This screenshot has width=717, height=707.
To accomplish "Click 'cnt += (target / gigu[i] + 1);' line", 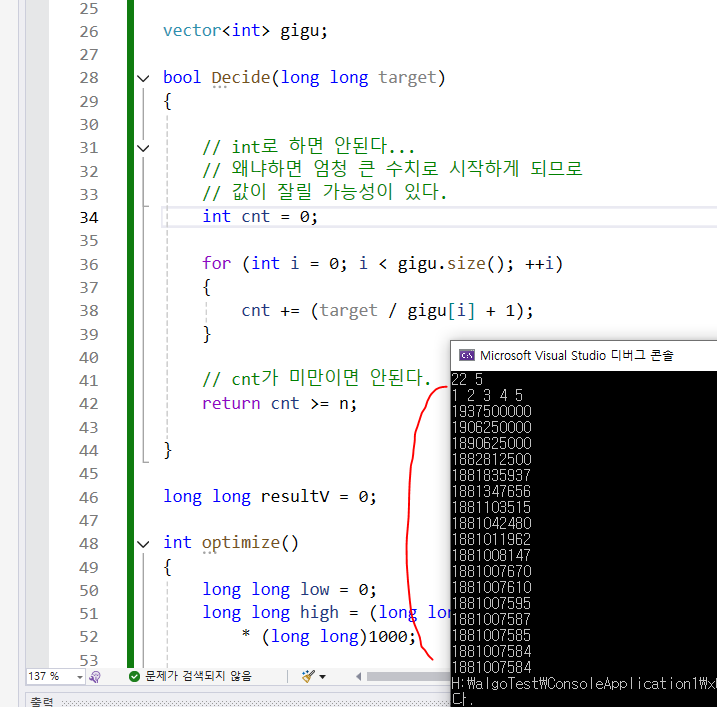I will 387,311.
